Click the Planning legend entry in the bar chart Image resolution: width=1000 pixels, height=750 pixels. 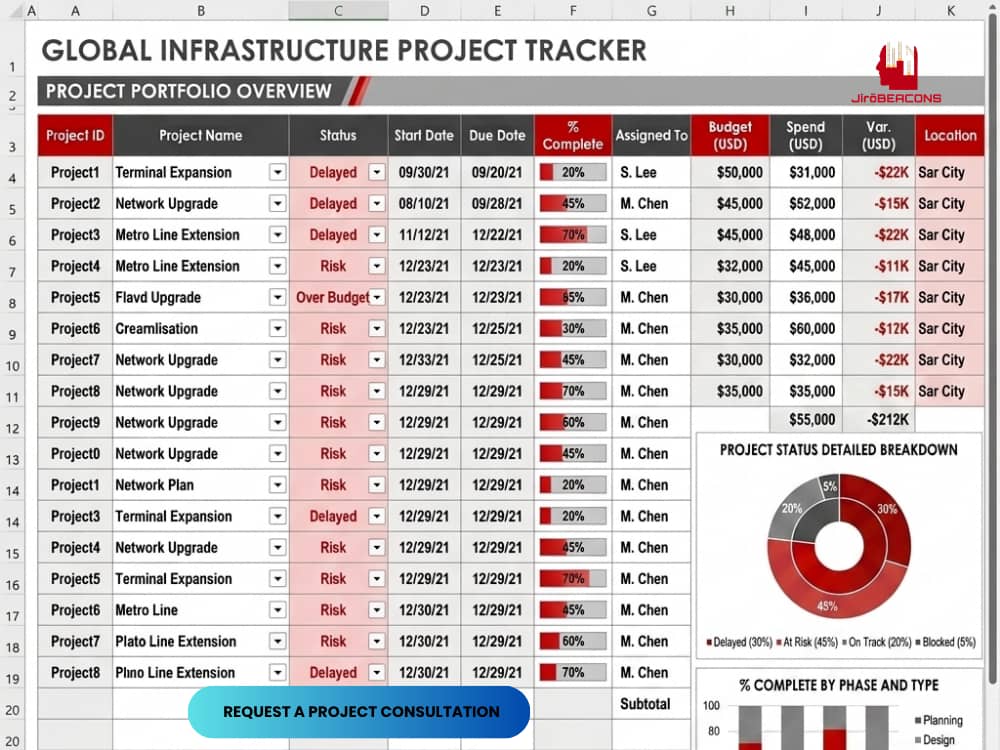pos(939,720)
